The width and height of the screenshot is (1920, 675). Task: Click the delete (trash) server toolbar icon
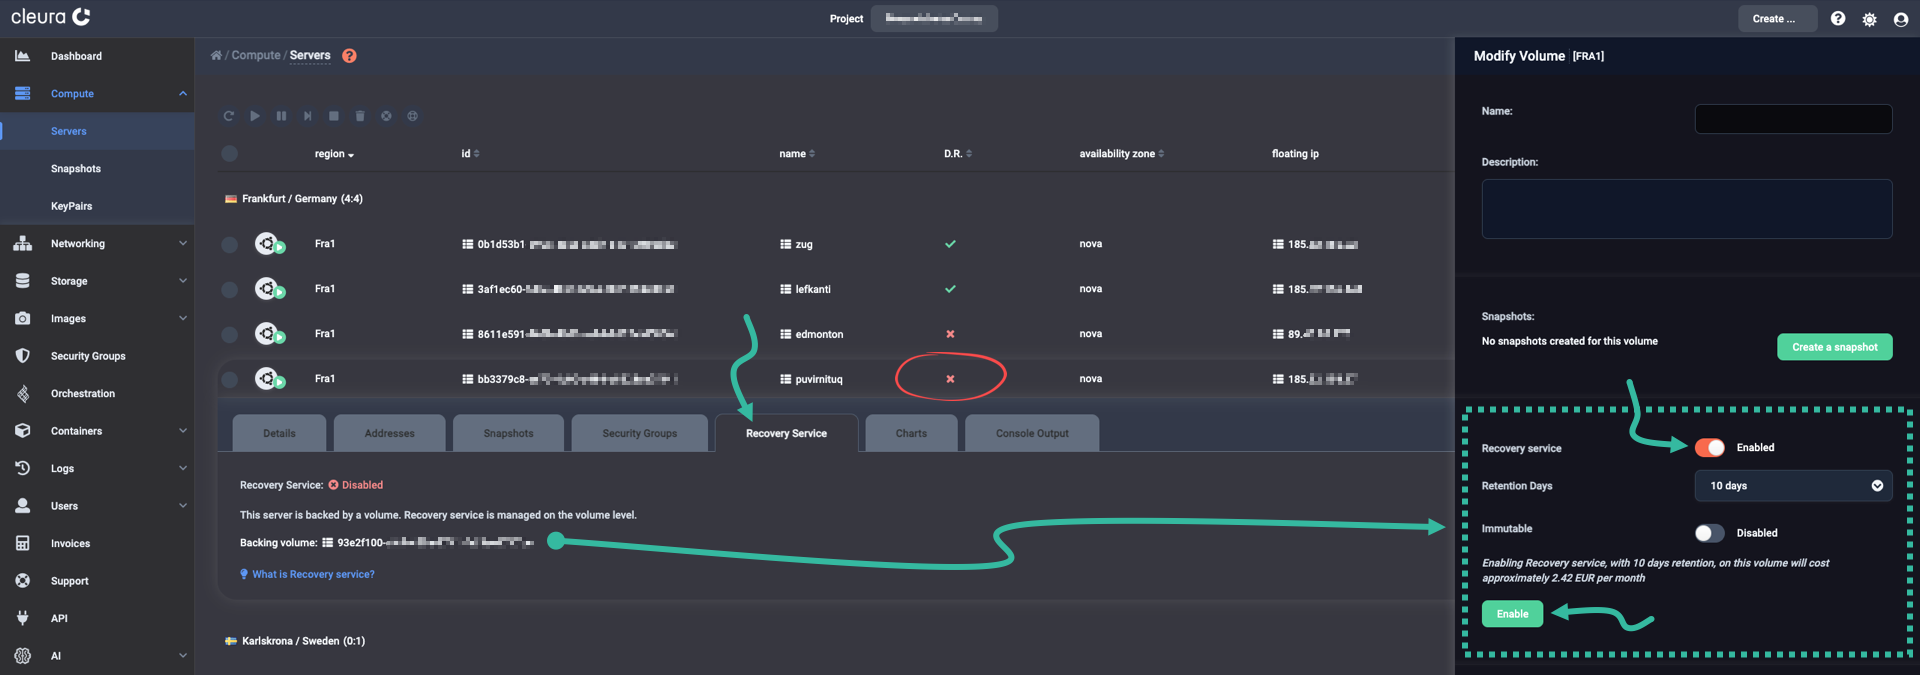[360, 116]
